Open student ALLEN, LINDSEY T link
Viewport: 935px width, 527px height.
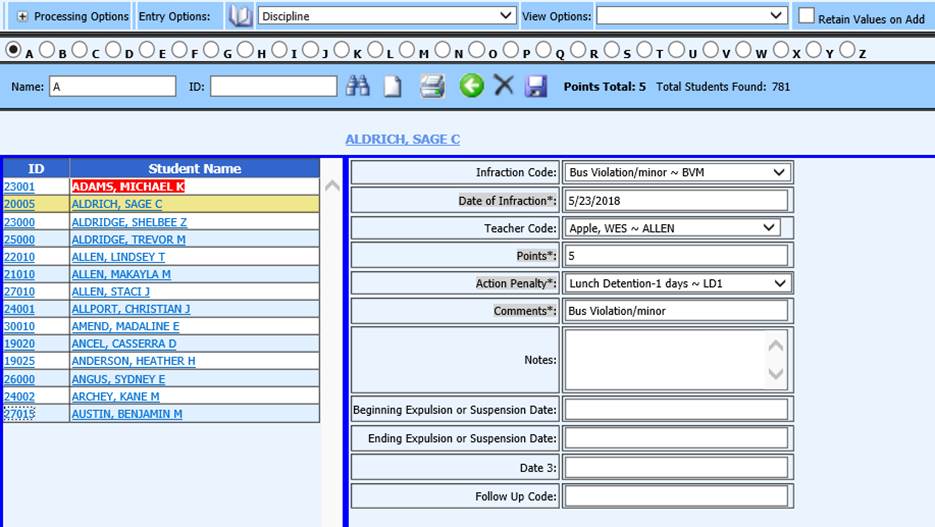point(116,257)
